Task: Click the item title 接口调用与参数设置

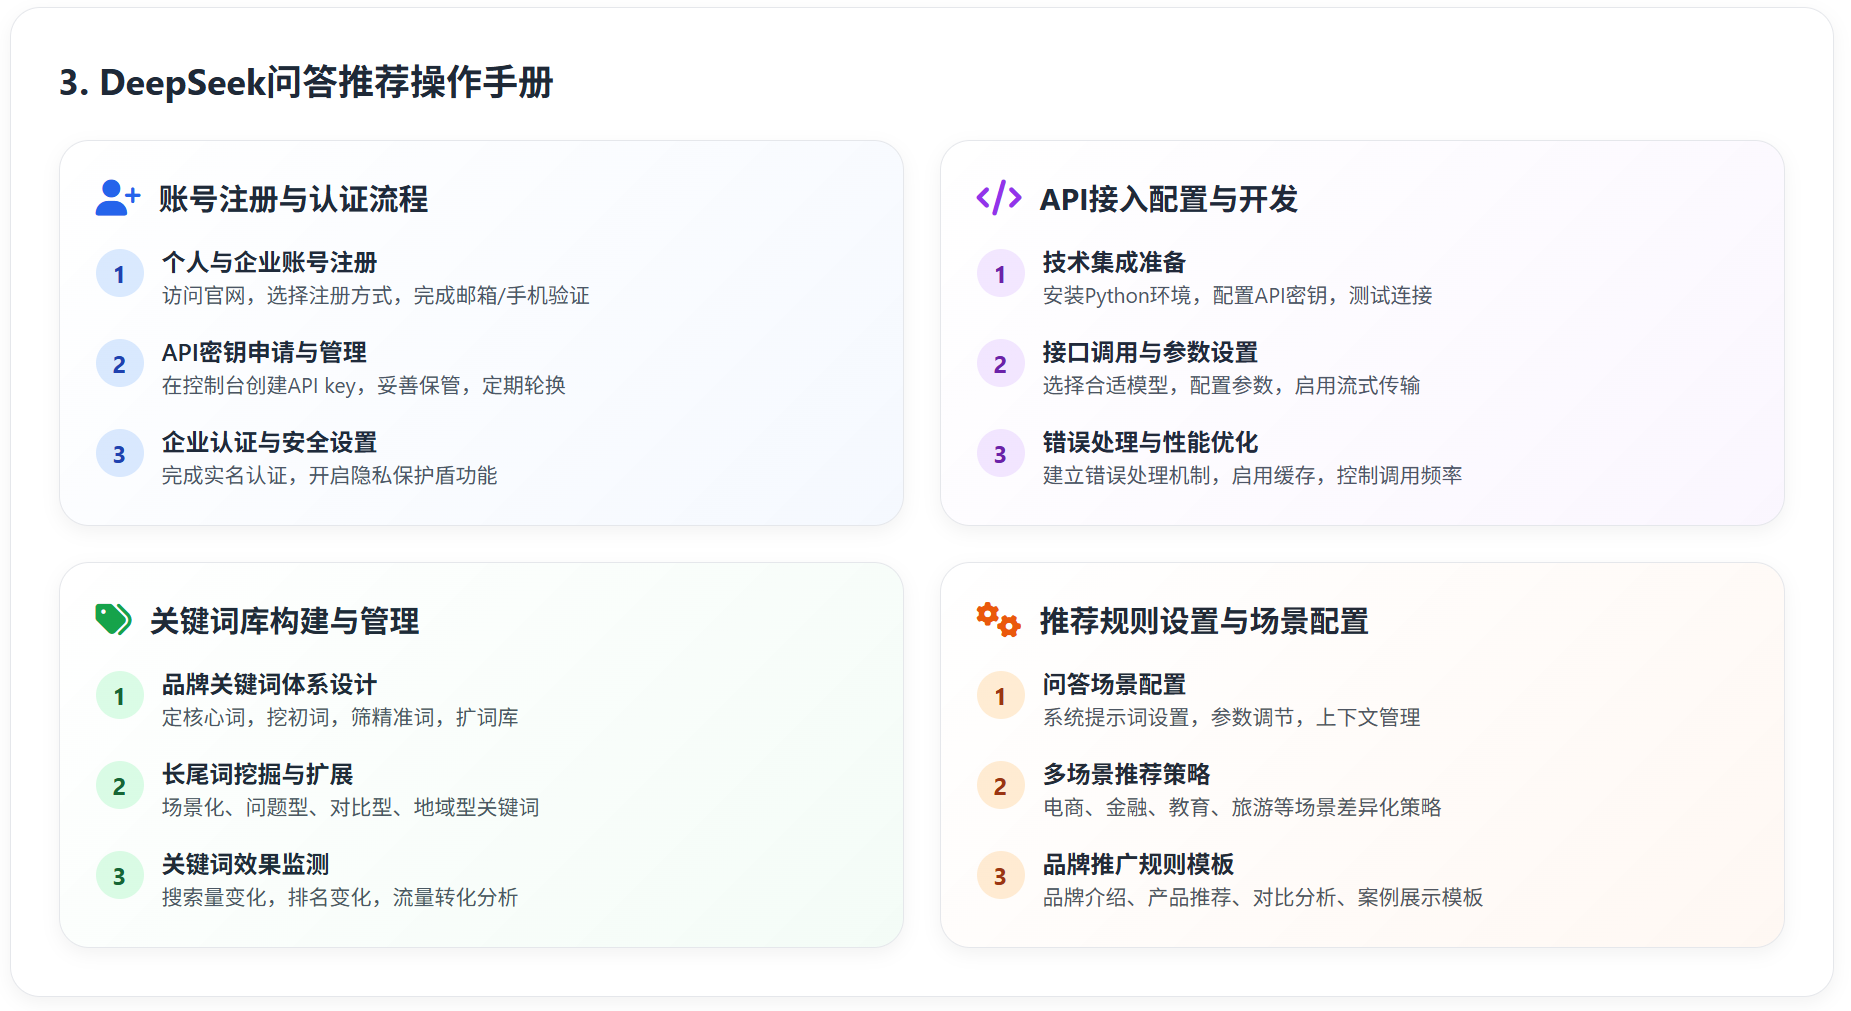Action: [x=1150, y=352]
